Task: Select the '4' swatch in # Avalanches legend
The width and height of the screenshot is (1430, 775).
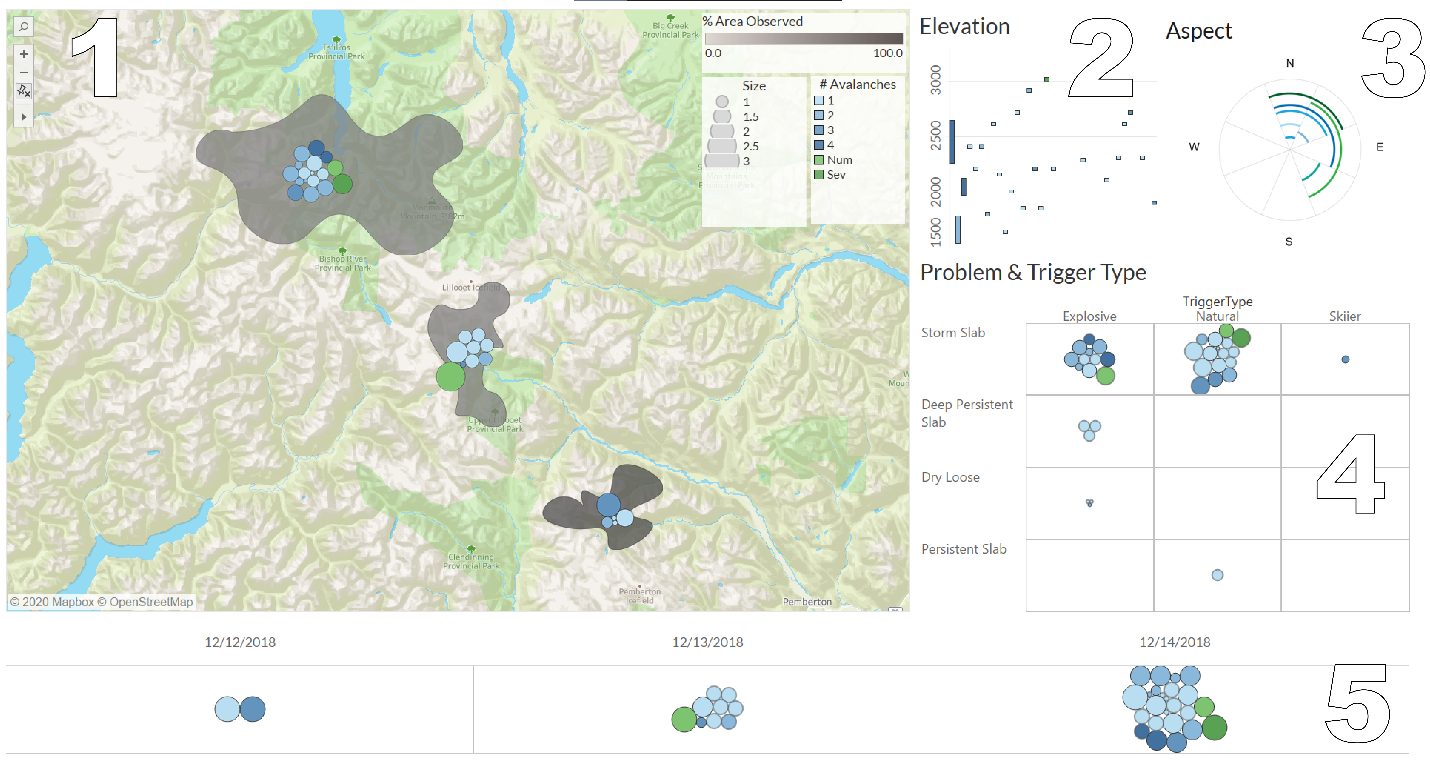Action: point(820,145)
